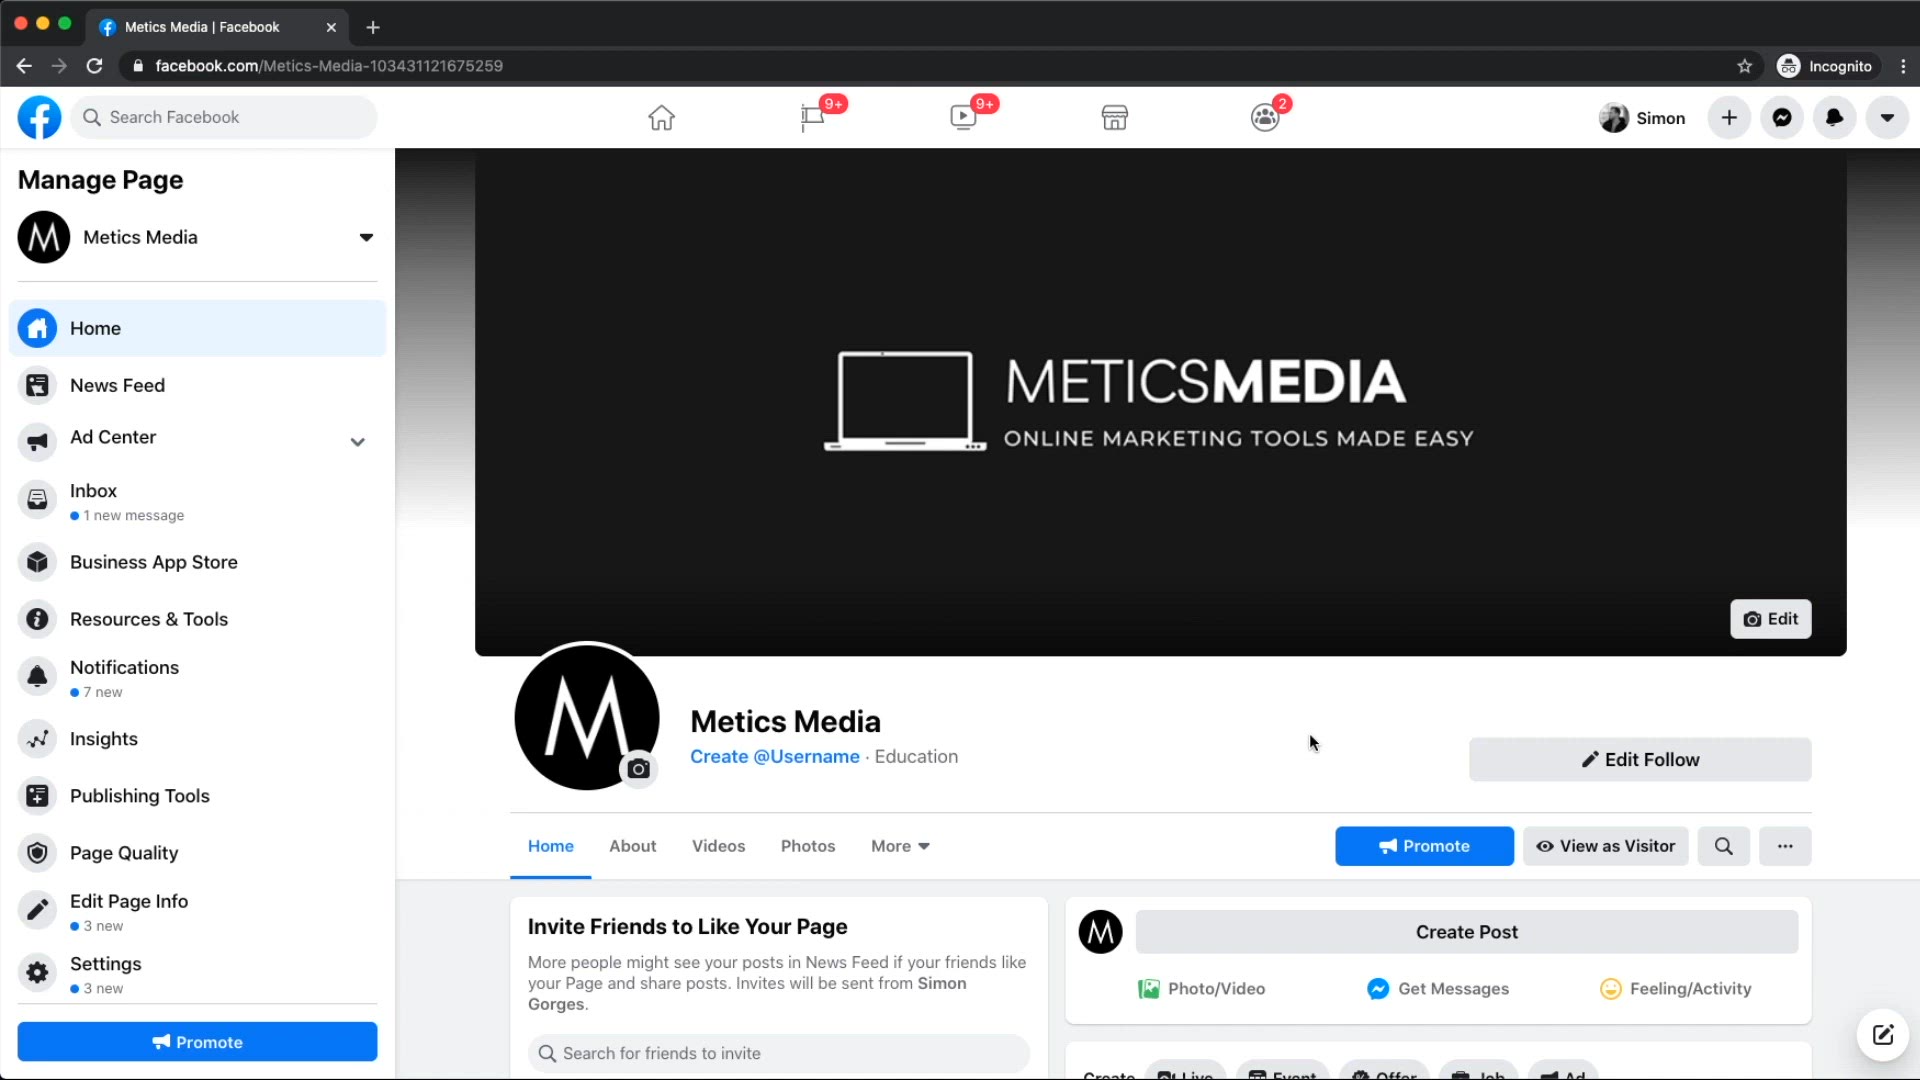1920x1080 pixels.
Task: Reload the page with browser refresh icon
Action: (x=94, y=66)
